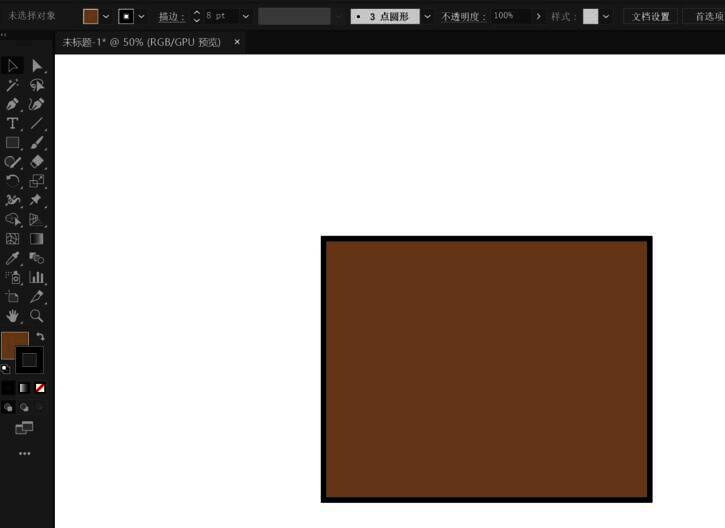Select the Eyedropper tool

(x=12, y=258)
